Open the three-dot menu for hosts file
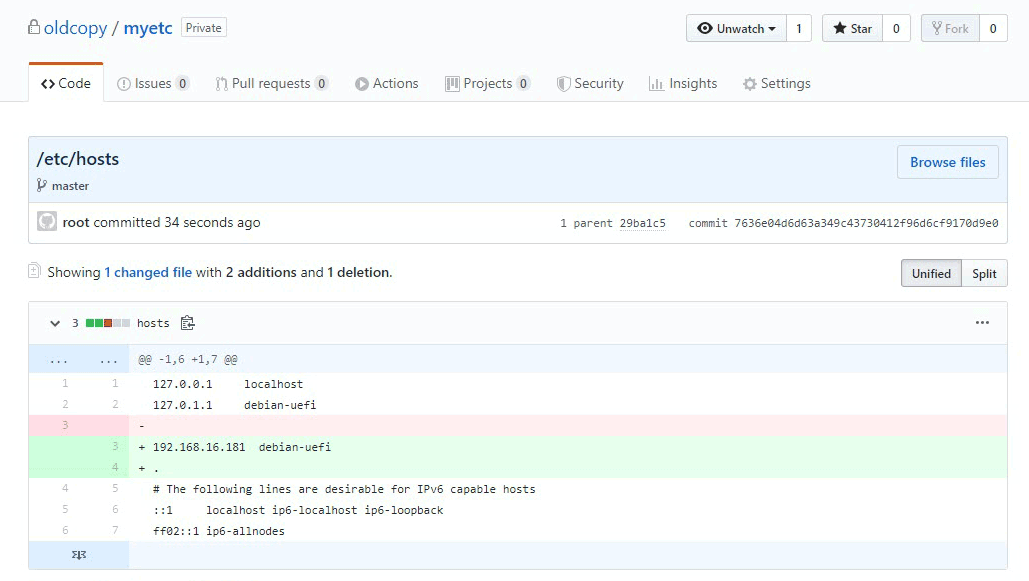Image resolution: width=1029 pixels, height=581 pixels. tap(982, 323)
